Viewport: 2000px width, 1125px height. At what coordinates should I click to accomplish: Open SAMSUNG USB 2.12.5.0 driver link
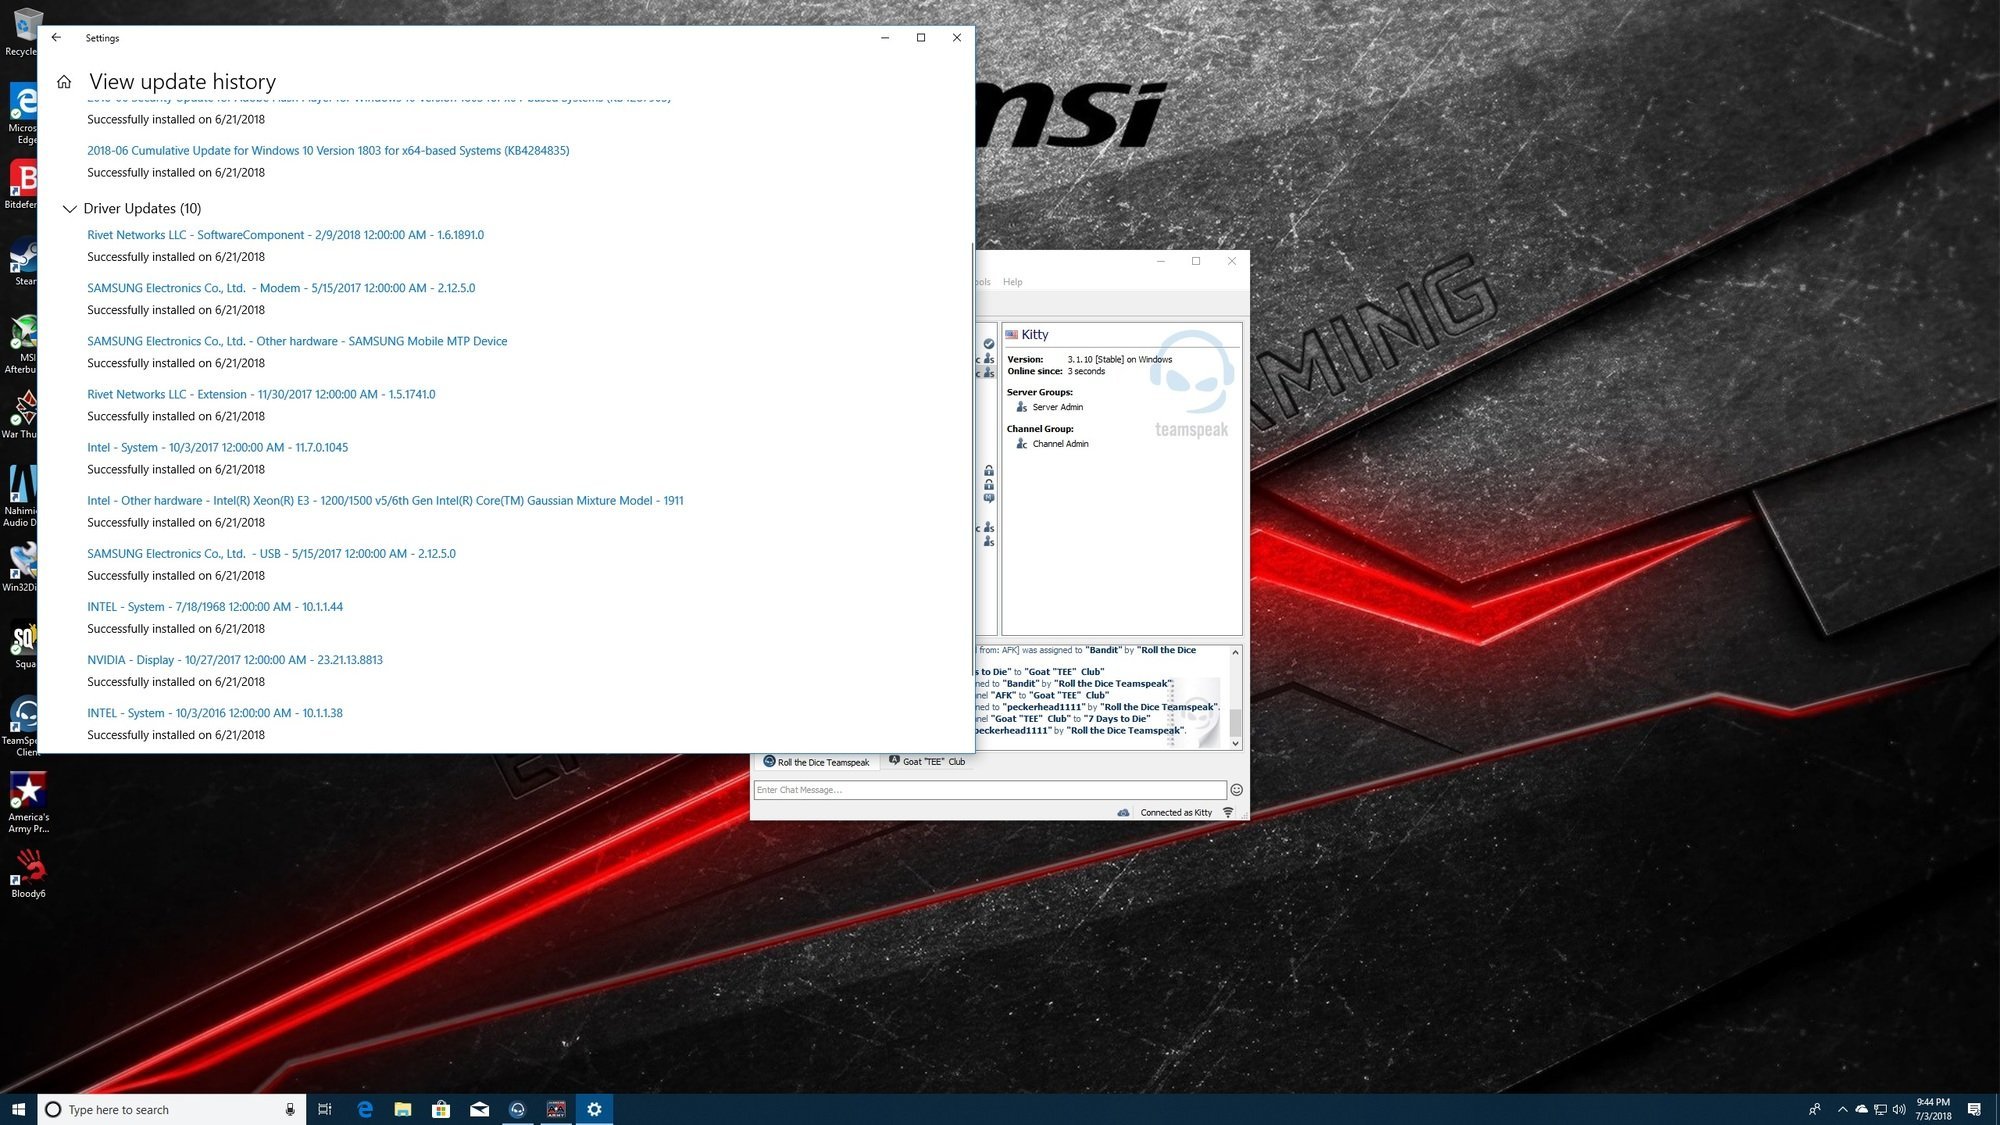click(x=271, y=553)
